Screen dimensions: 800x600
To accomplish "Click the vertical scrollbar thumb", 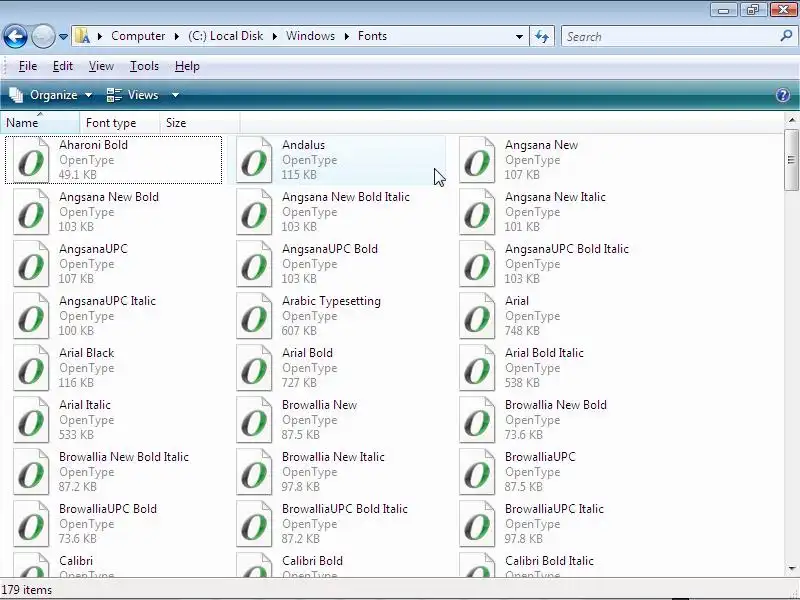I will 791,160.
